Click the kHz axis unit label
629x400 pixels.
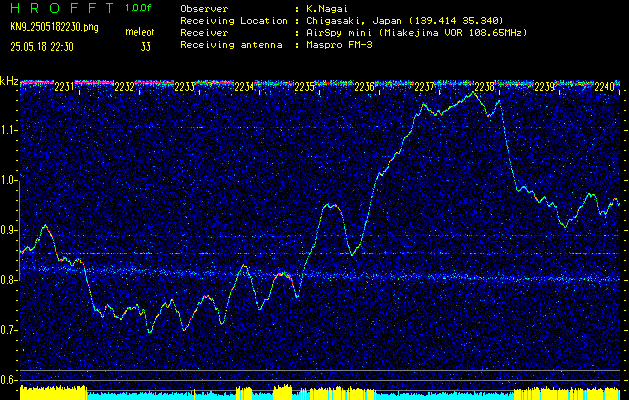click(9, 81)
